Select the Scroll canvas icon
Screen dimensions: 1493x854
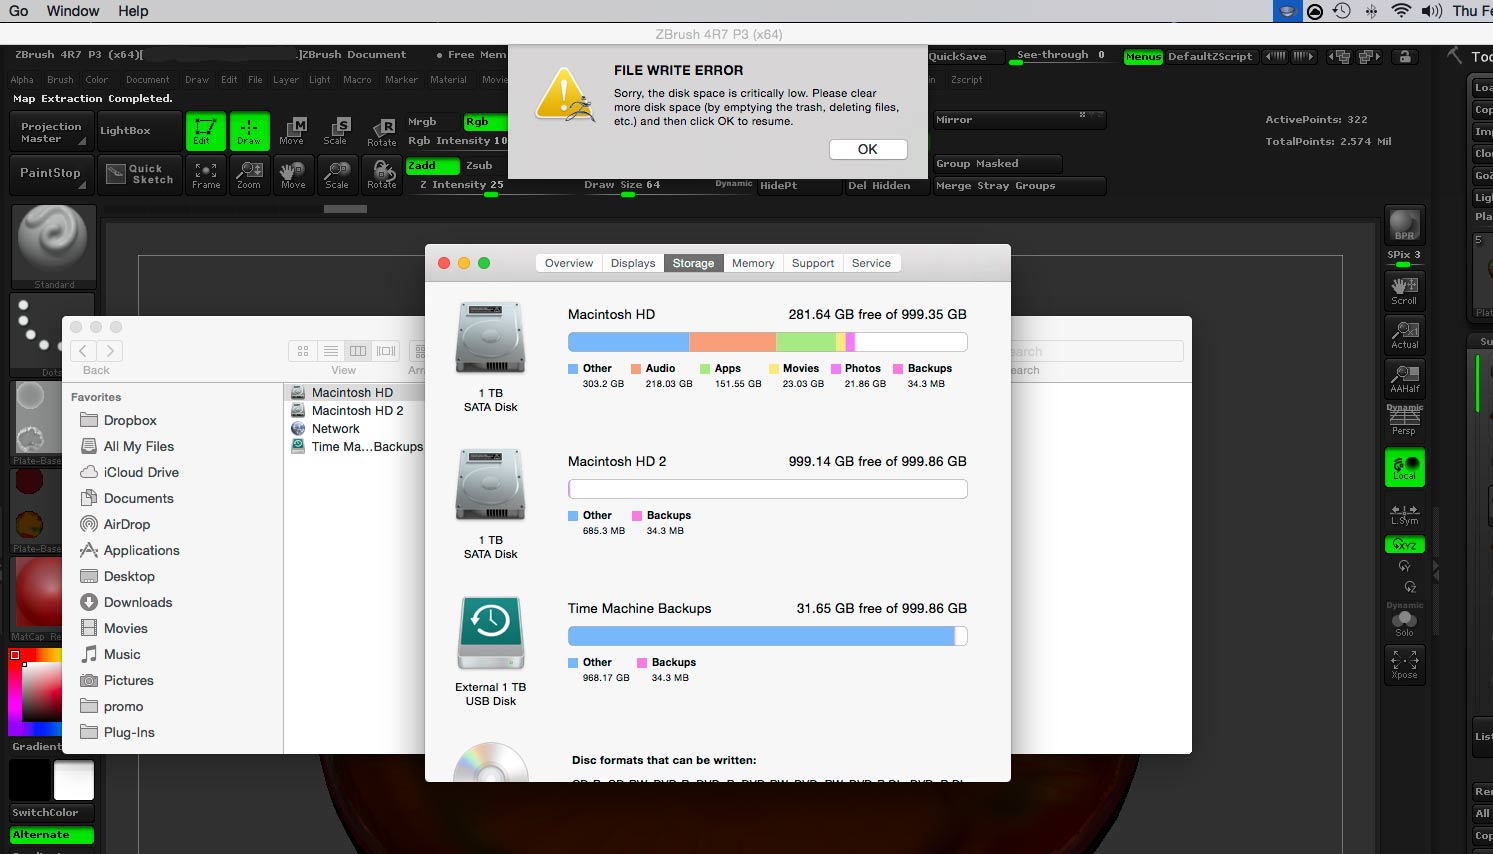(x=1404, y=291)
